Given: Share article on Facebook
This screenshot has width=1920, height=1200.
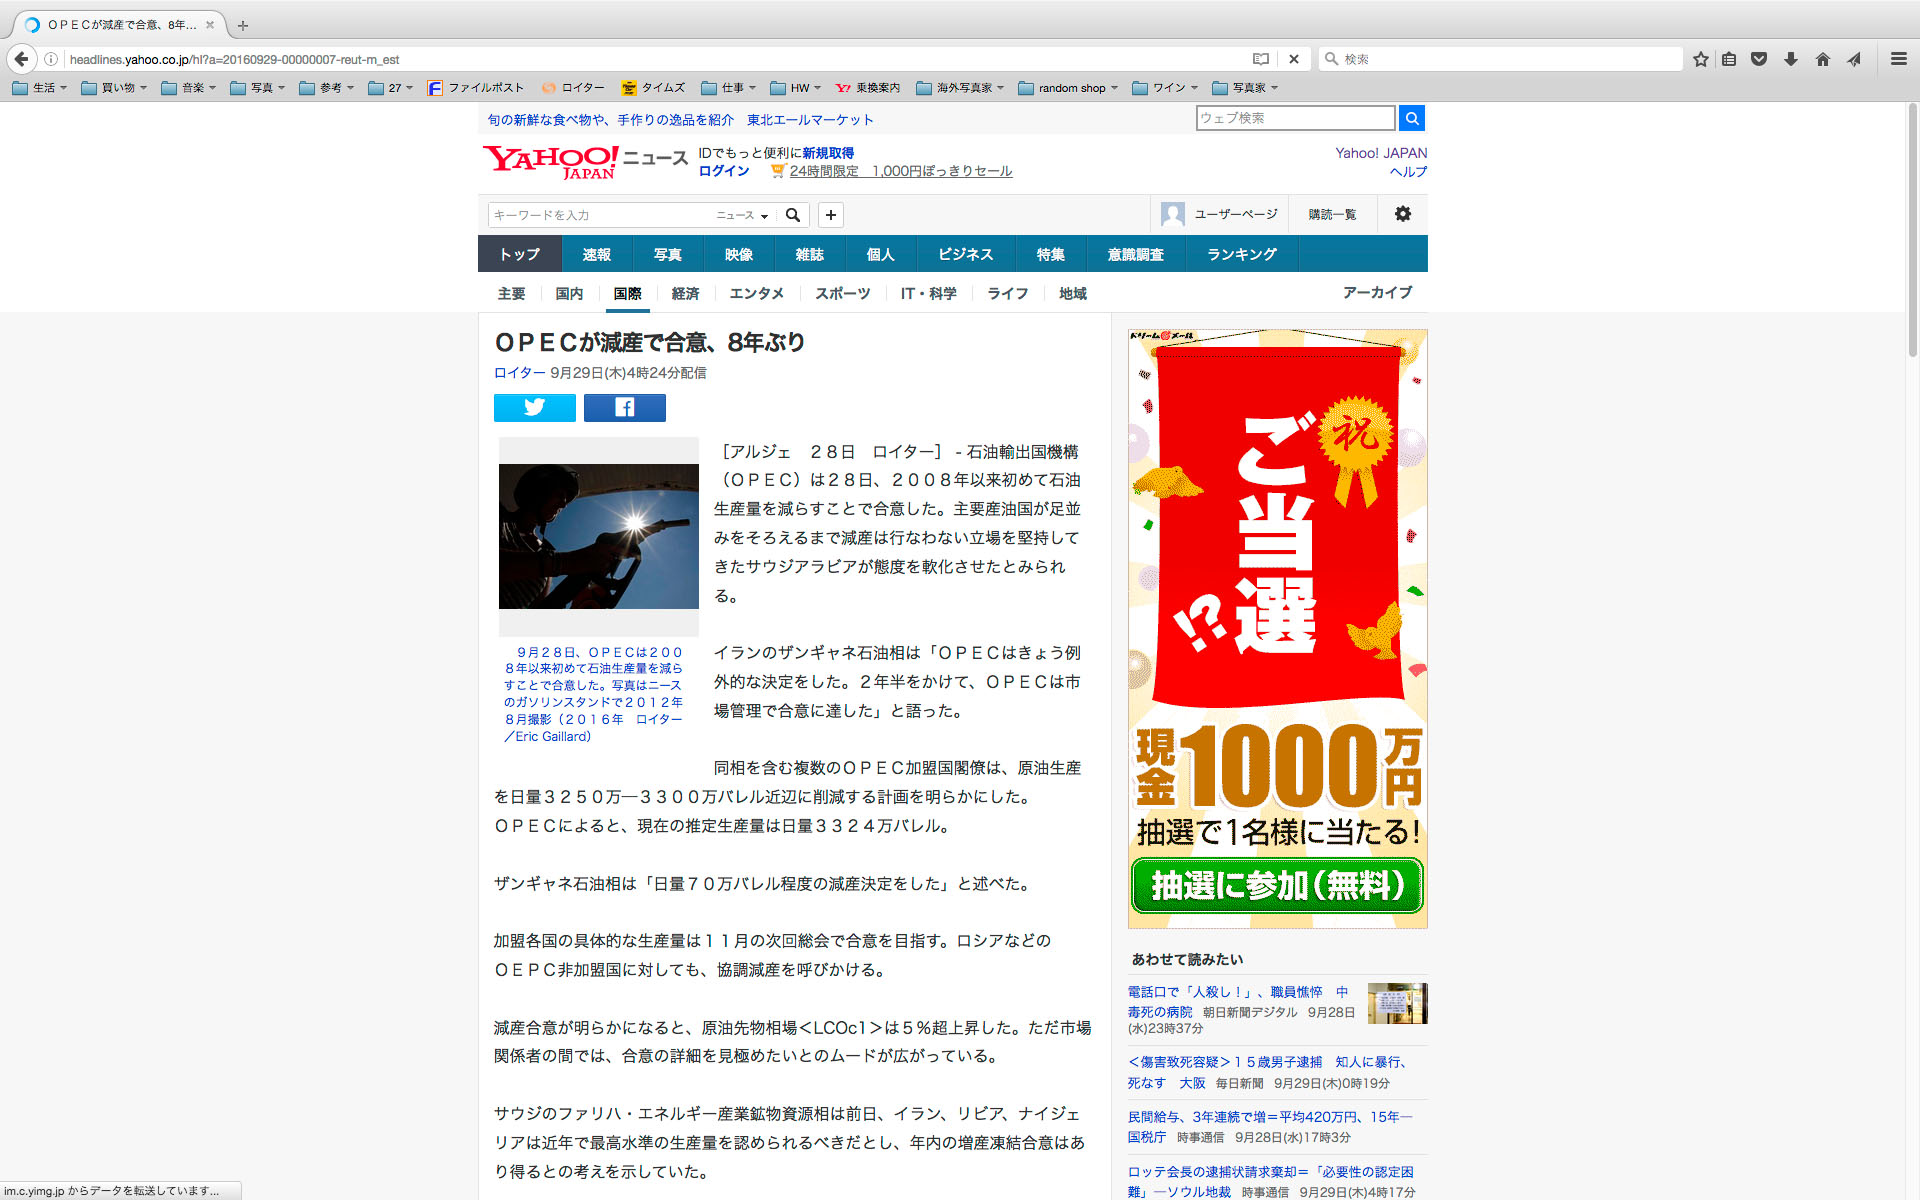Looking at the screenshot, I should point(624,407).
